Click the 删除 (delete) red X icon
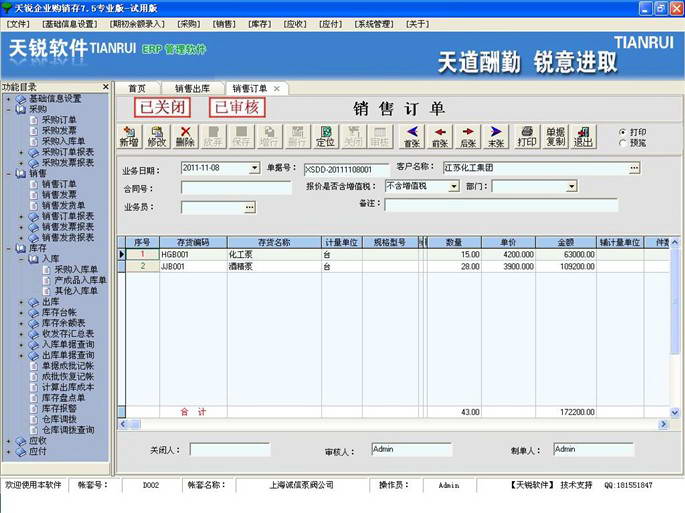Image resolution: width=685 pixels, height=513 pixels. tap(185, 136)
